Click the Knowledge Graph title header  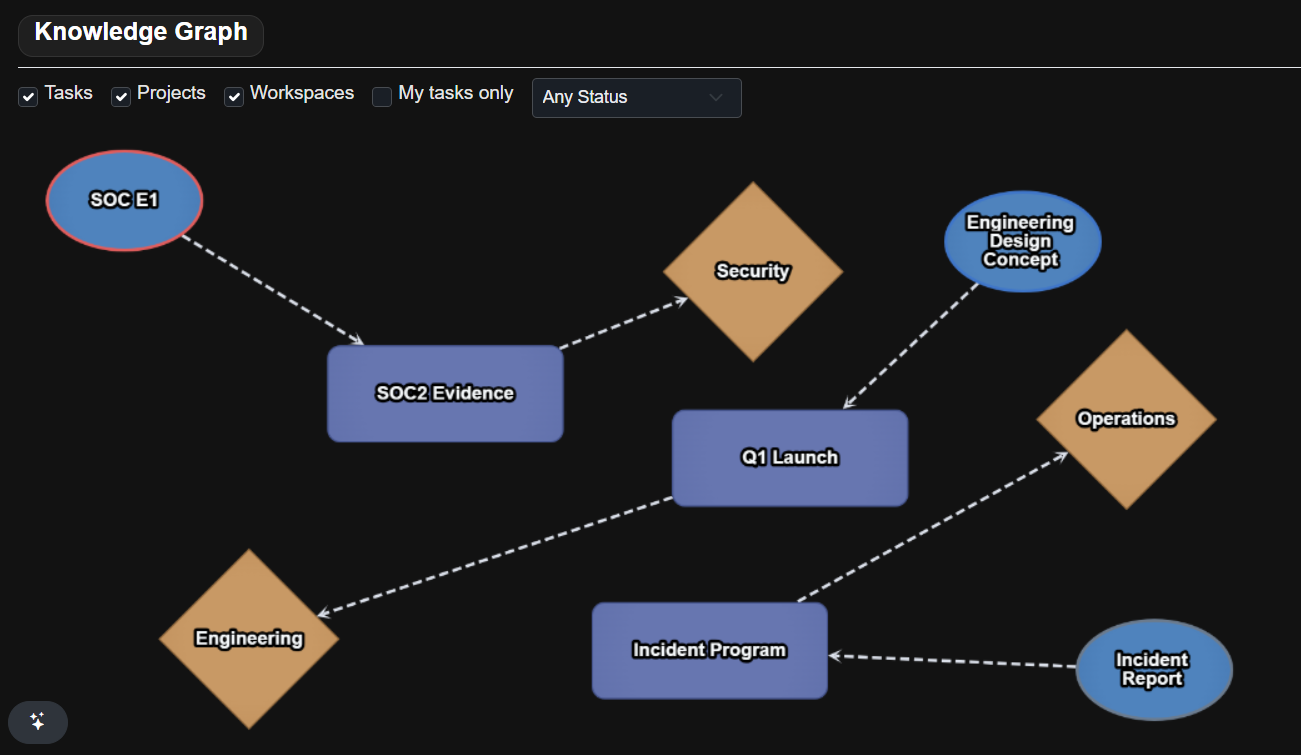coord(140,32)
